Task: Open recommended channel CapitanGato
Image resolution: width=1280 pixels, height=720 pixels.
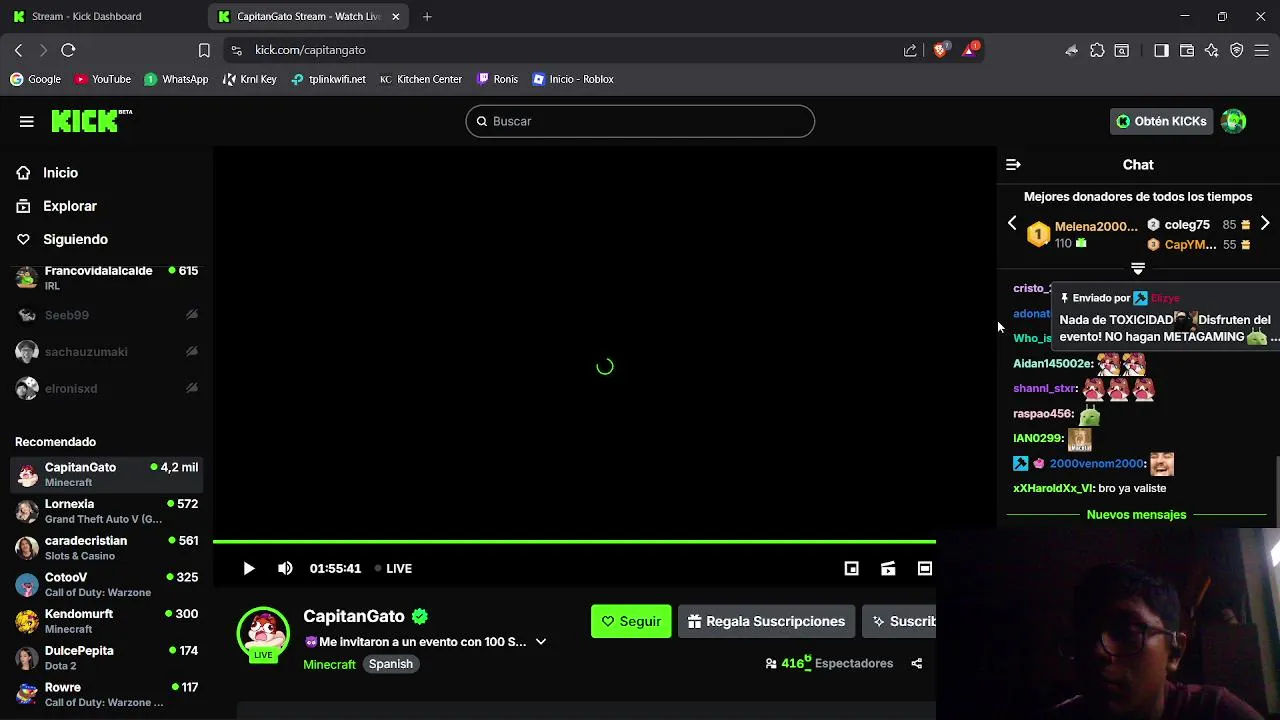Action: (x=106, y=474)
